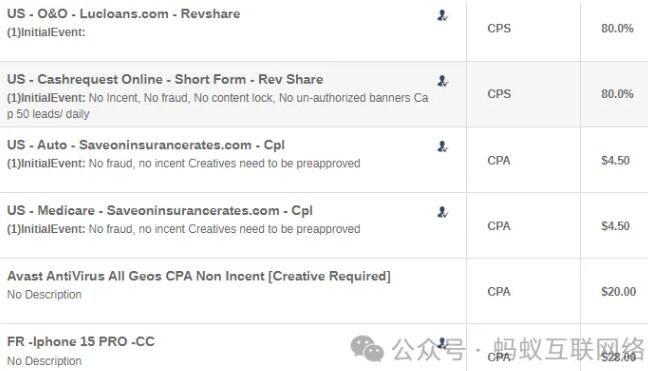Click approval icon on Medicare Saveoninsurancerates offer
The width and height of the screenshot is (648, 371).
(442, 212)
